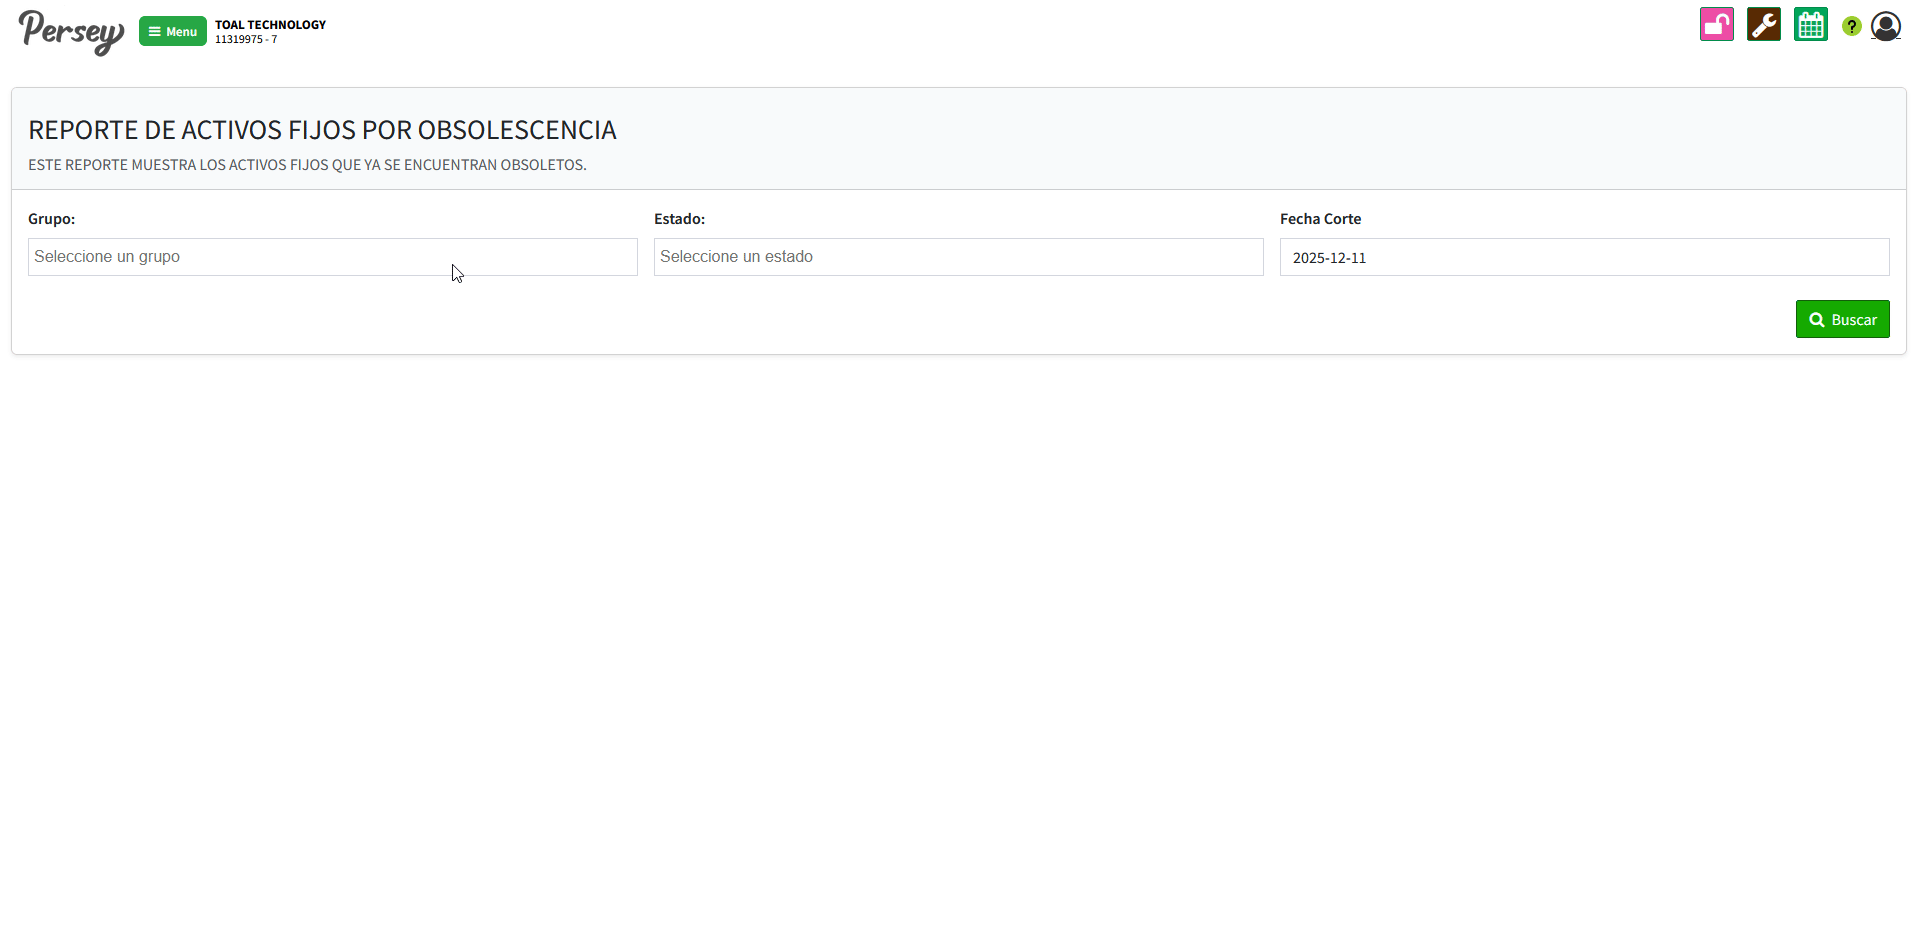Click the Persey logo

(x=71, y=31)
